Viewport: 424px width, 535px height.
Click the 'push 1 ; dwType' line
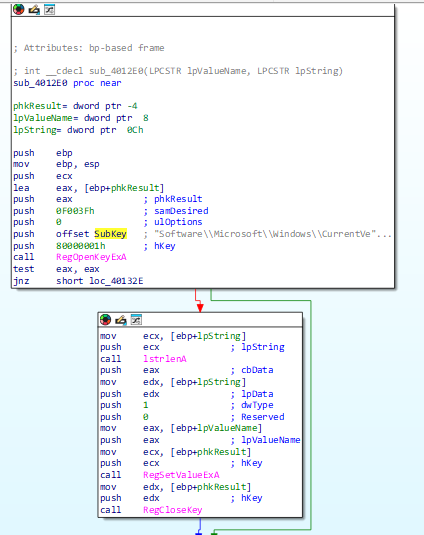click(187, 405)
